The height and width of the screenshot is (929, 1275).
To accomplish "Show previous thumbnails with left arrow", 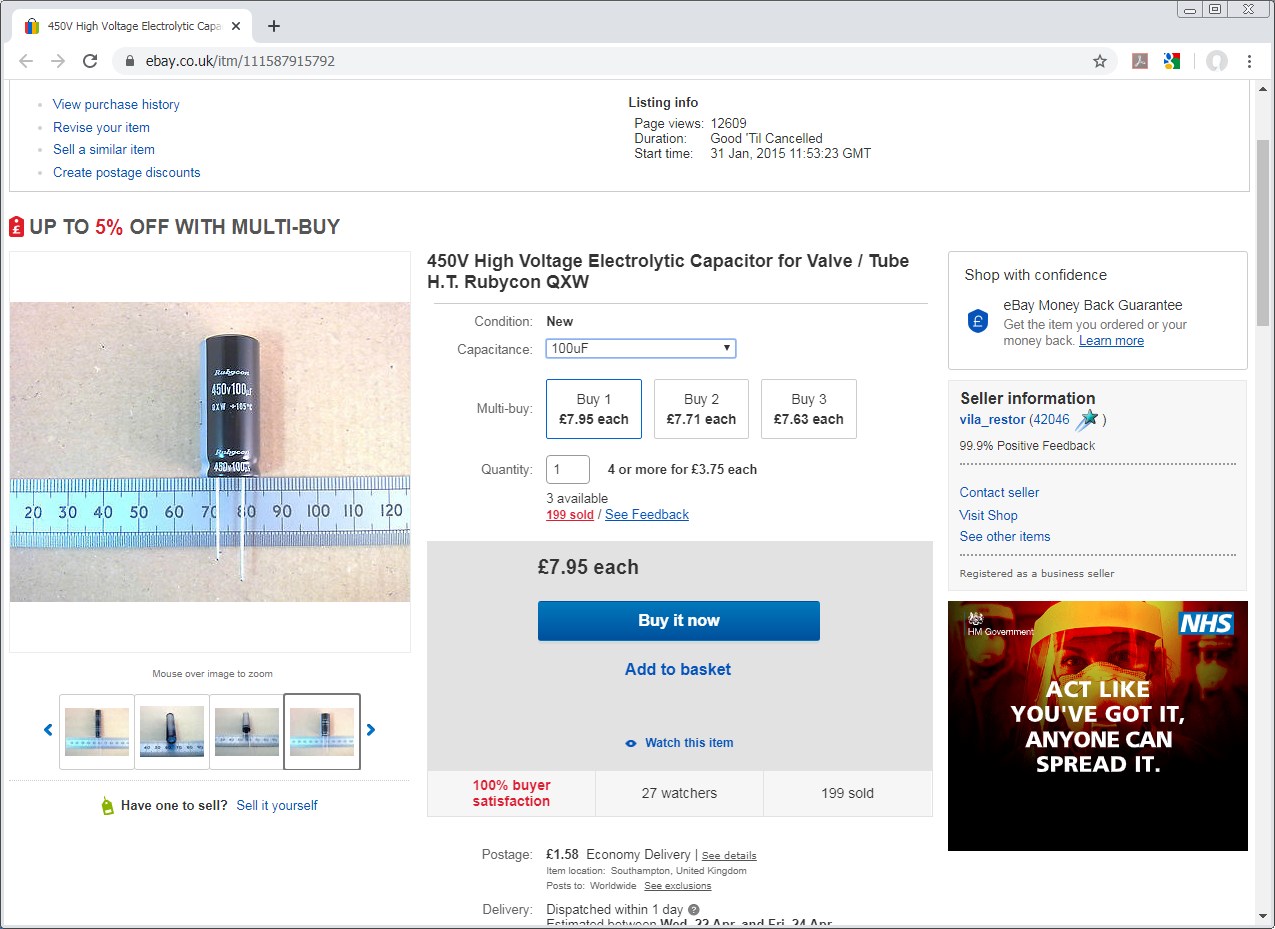I will pyautogui.click(x=48, y=730).
